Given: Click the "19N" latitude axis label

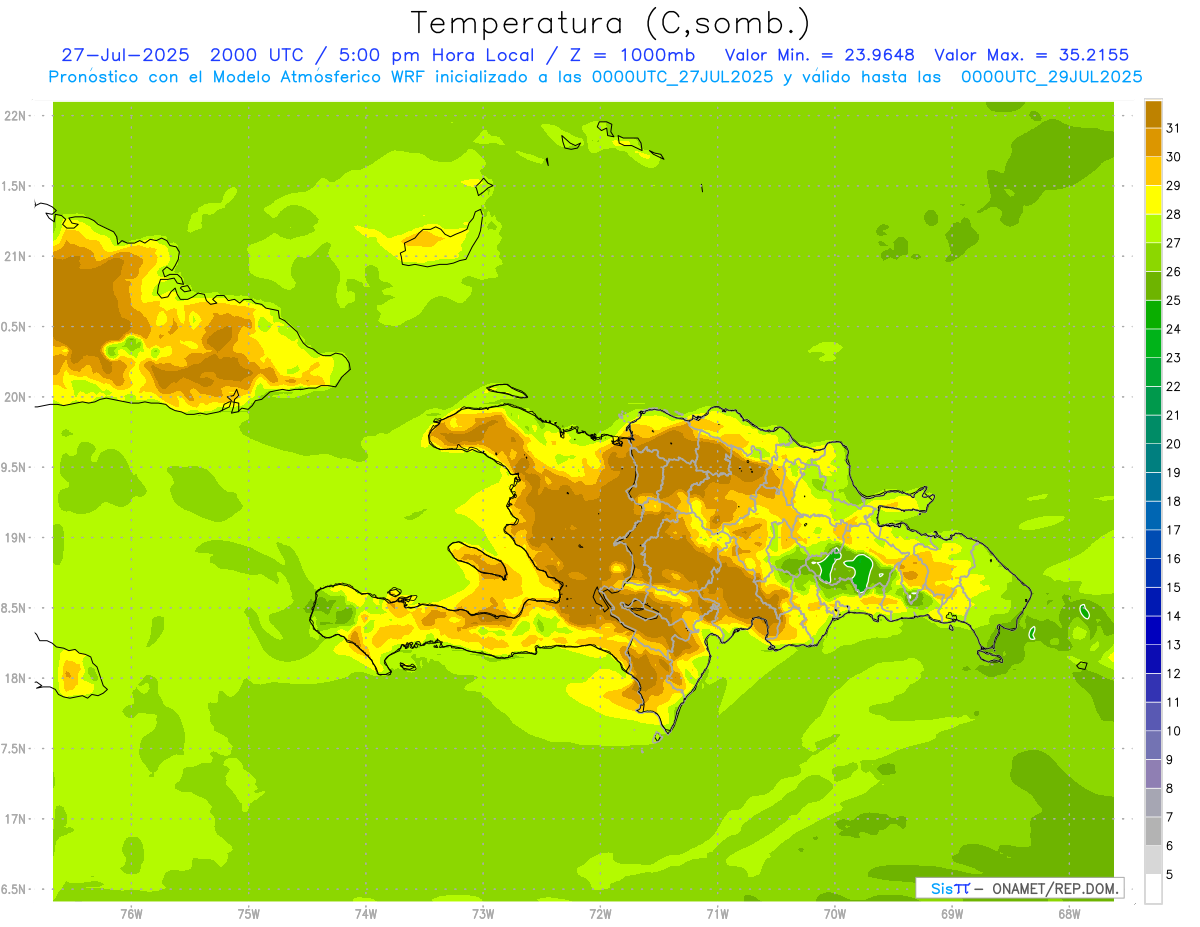Looking at the screenshot, I should pyautogui.click(x=16, y=538).
